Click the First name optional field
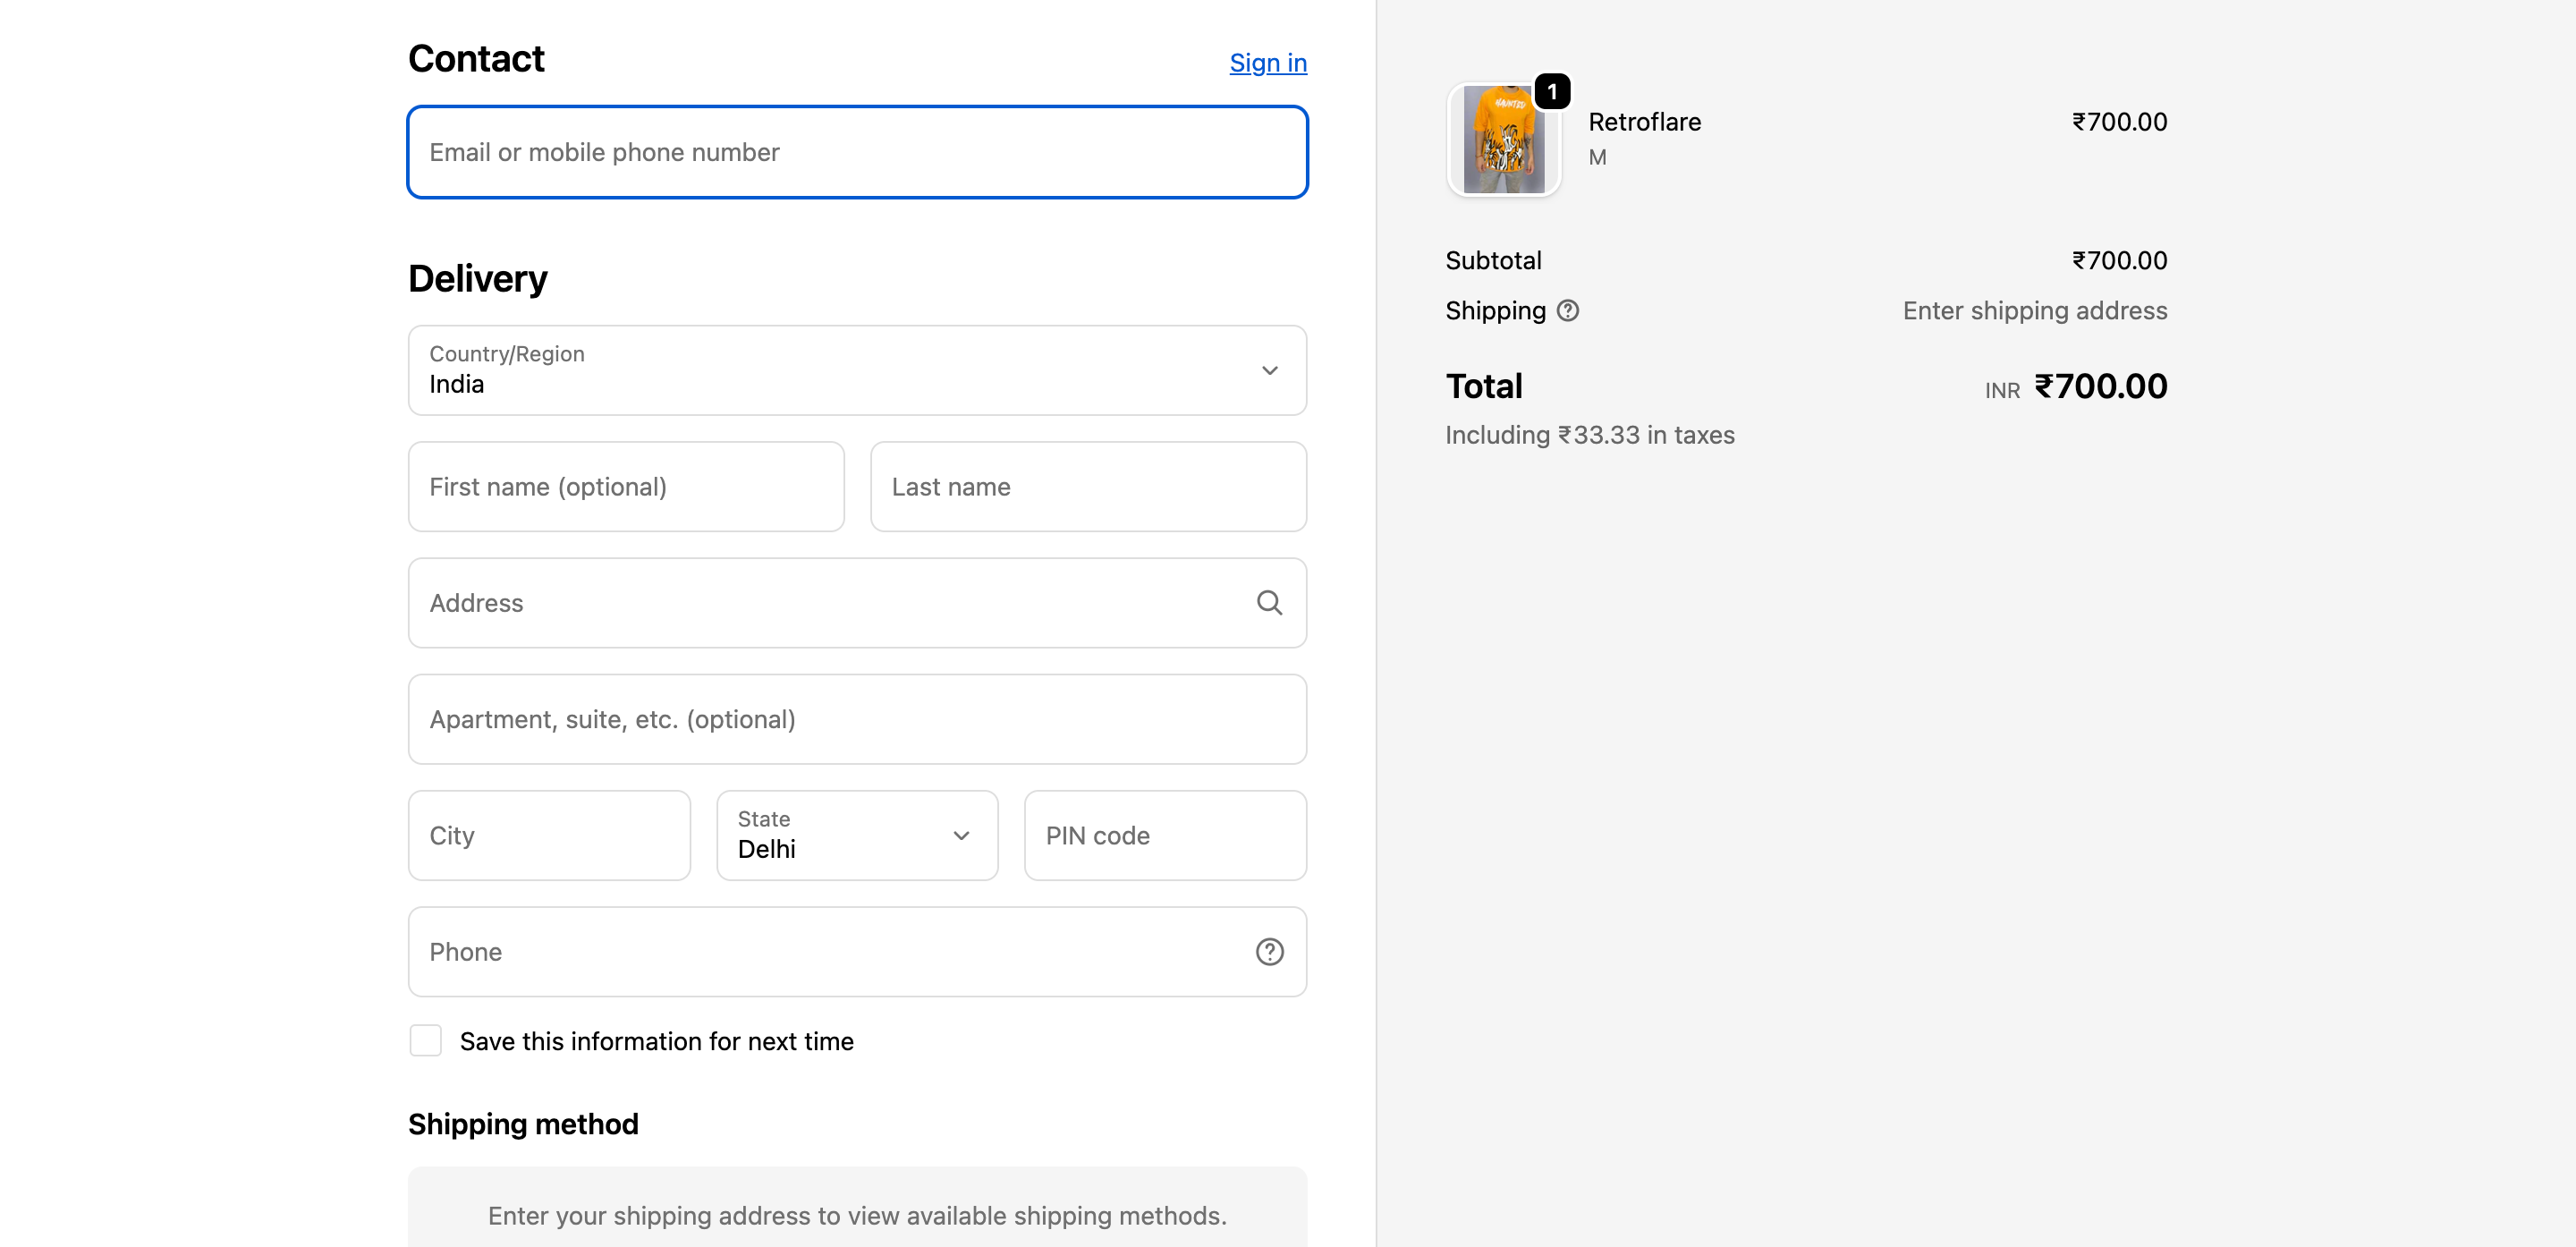This screenshot has width=2576, height=1247. 626,487
